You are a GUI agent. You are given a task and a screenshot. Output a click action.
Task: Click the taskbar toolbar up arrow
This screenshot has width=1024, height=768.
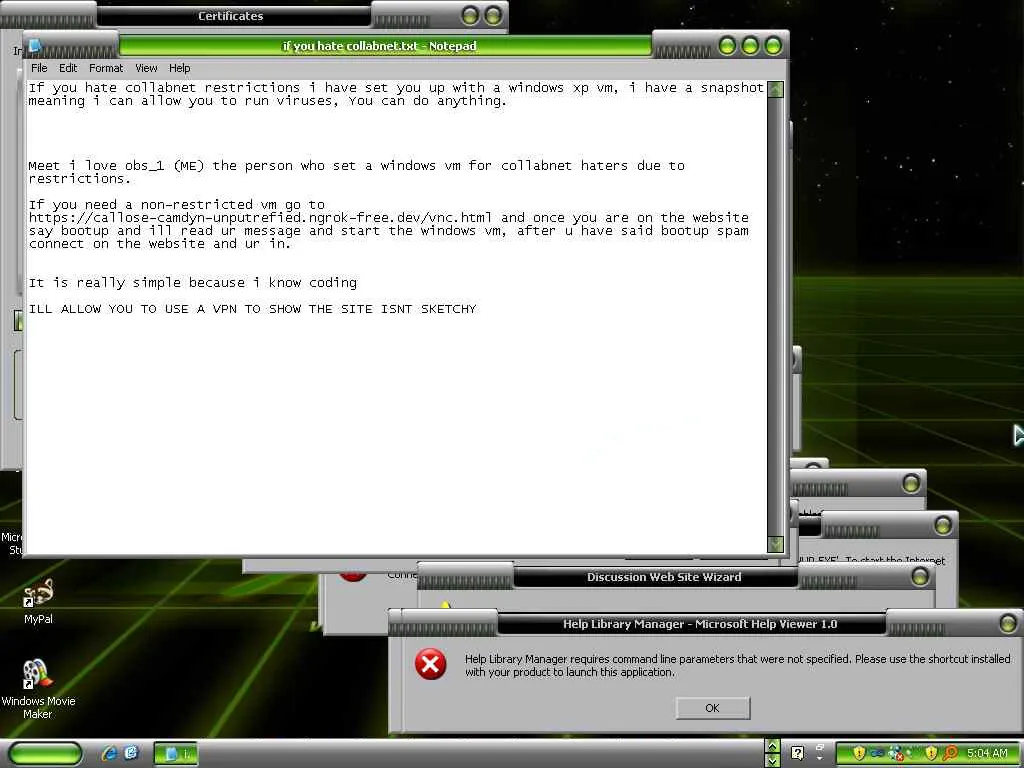pos(772,746)
